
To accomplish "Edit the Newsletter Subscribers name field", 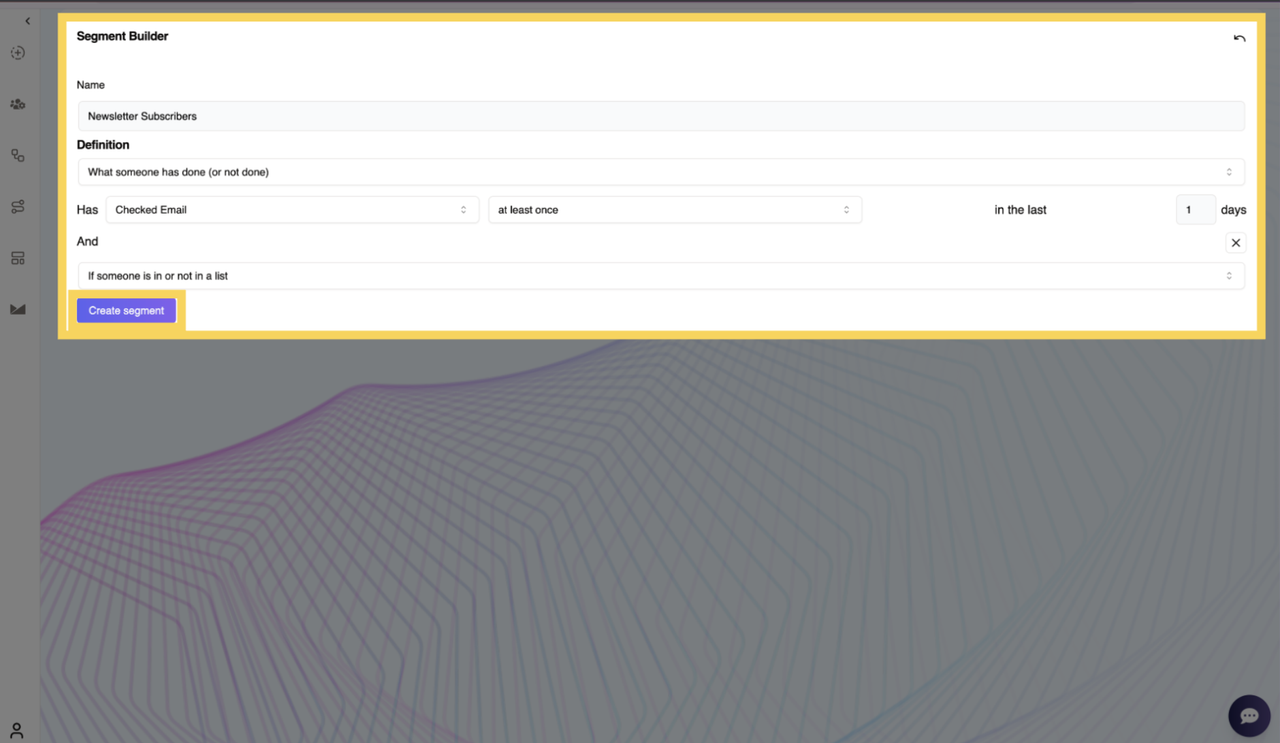I will click(x=661, y=116).
